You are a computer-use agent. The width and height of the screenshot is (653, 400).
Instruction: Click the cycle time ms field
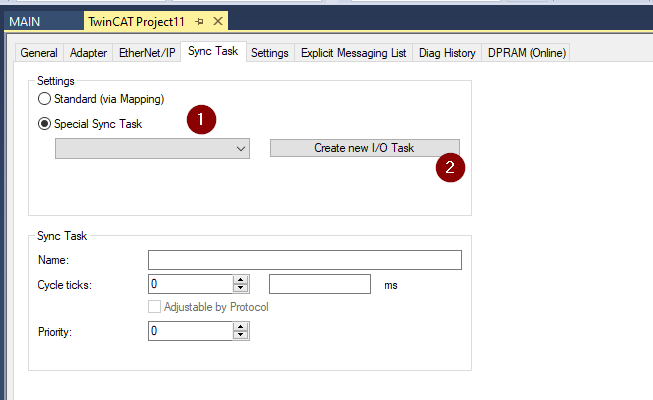[320, 284]
